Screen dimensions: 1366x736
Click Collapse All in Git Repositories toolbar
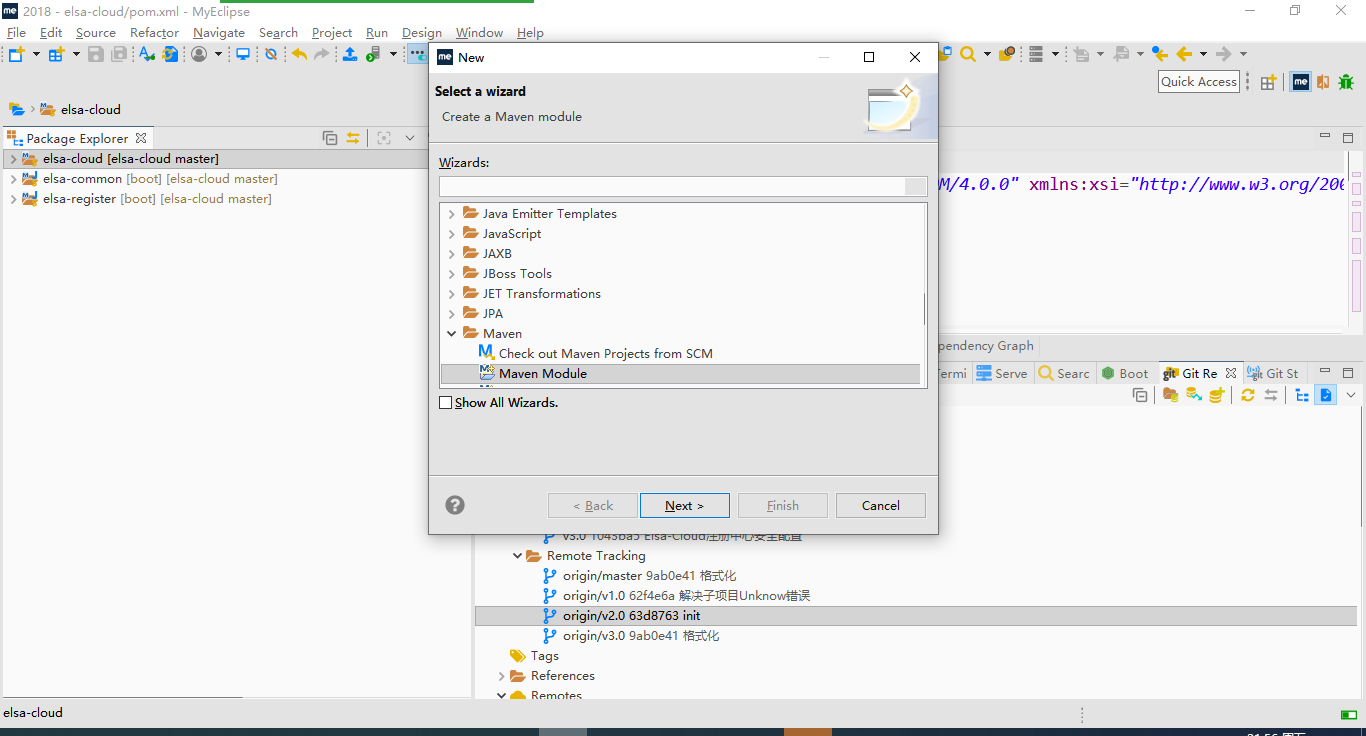[x=1140, y=395]
